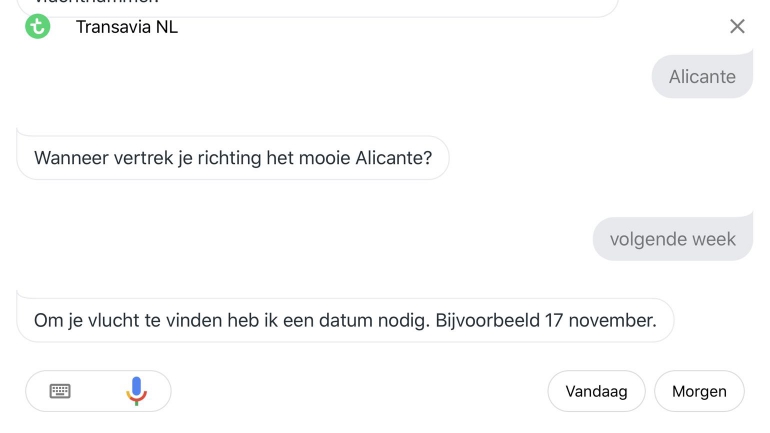770x433 pixels.
Task: Click the word "vertrek" in the question
Action: pos(137,158)
